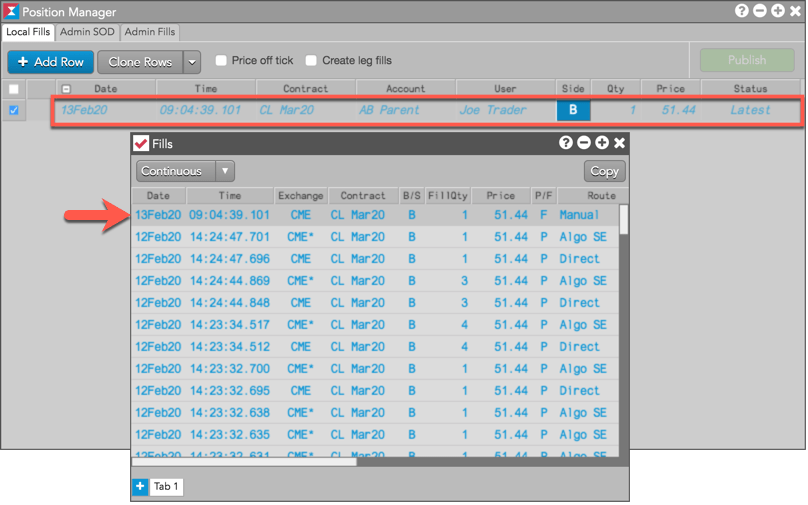Click the Account column header

click(406, 89)
